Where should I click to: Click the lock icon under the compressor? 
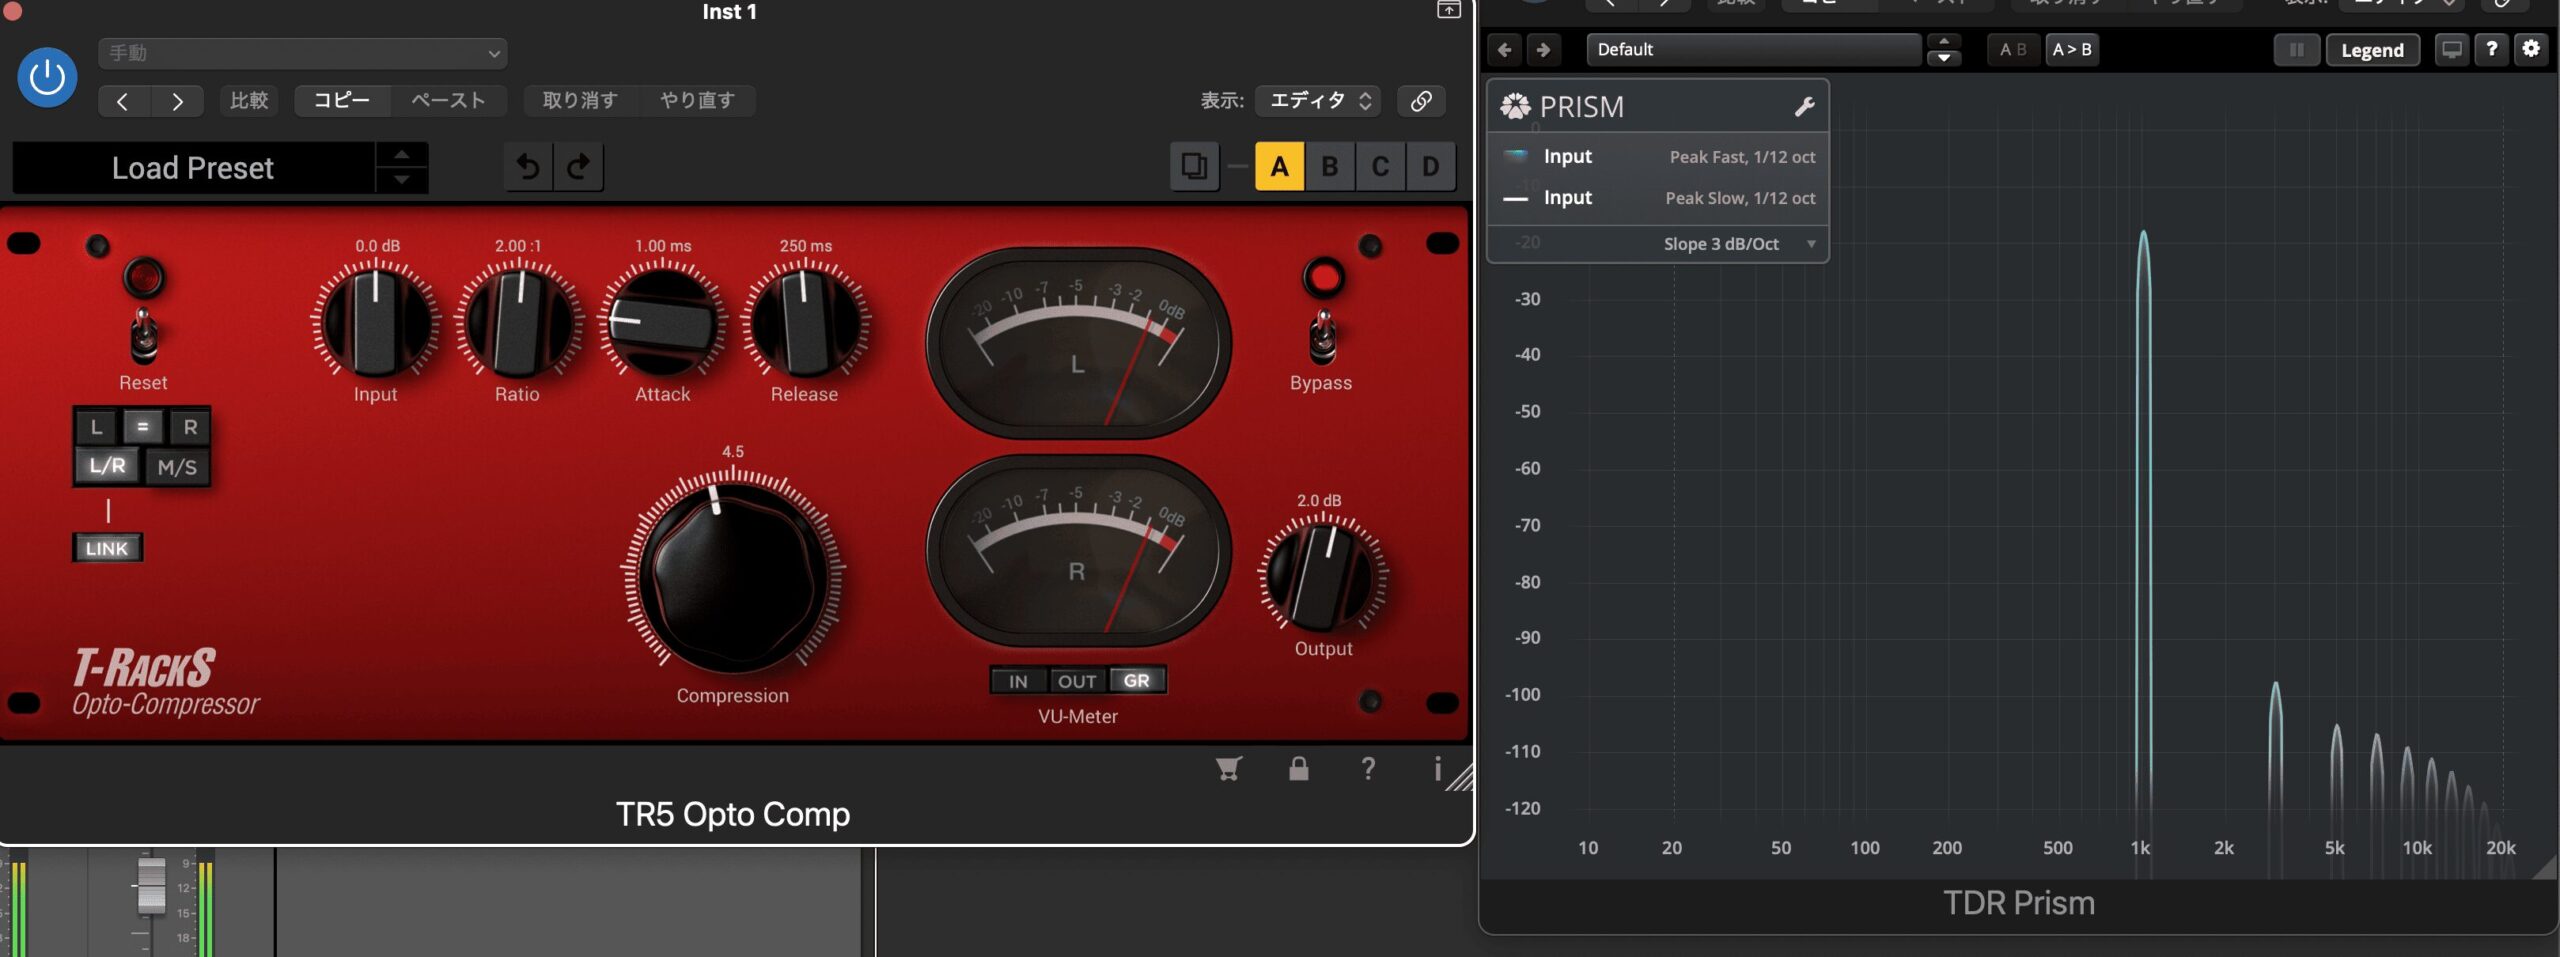point(1298,768)
